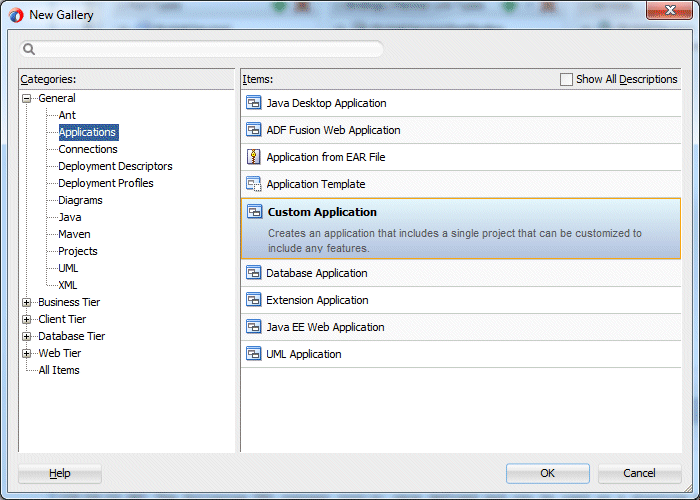Select the Web Tier label
700x500 pixels.
[x=60, y=353]
